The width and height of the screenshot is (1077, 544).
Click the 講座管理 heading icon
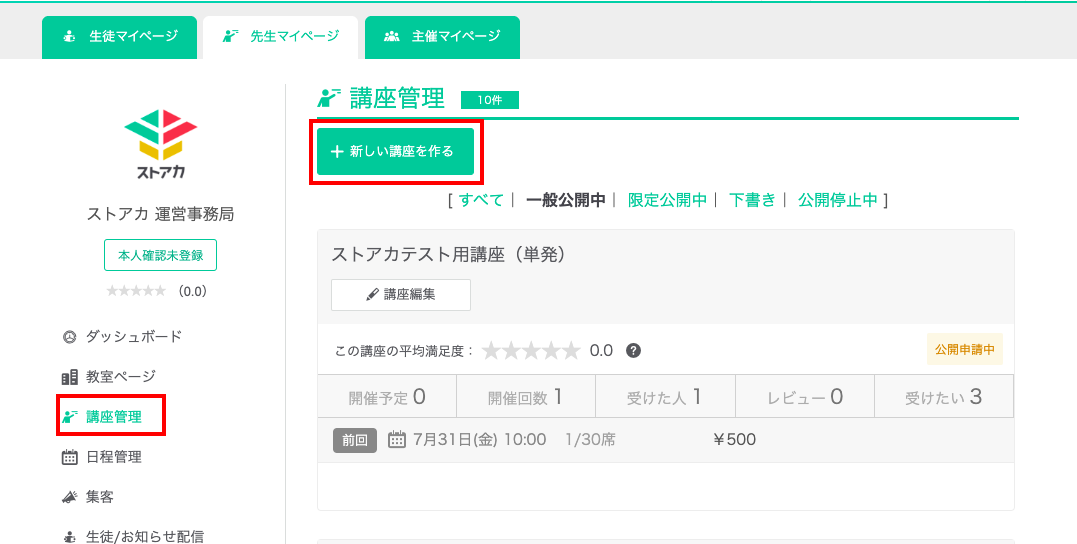tap(329, 99)
